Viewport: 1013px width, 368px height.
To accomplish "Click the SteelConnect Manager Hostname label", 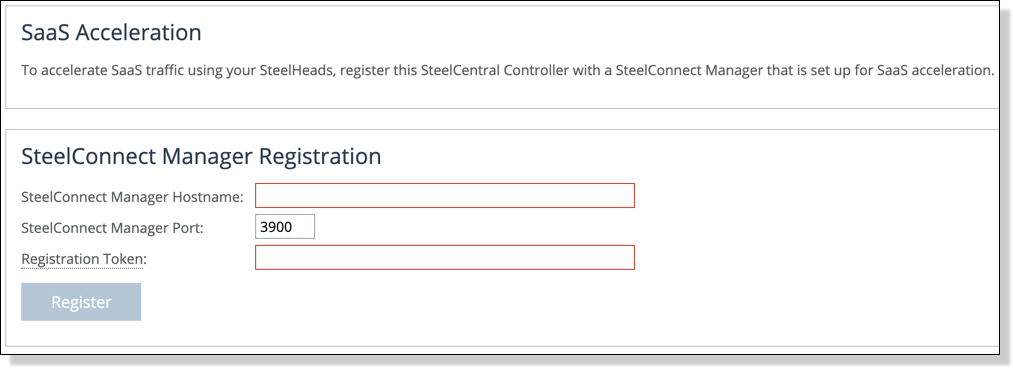I will (132, 197).
